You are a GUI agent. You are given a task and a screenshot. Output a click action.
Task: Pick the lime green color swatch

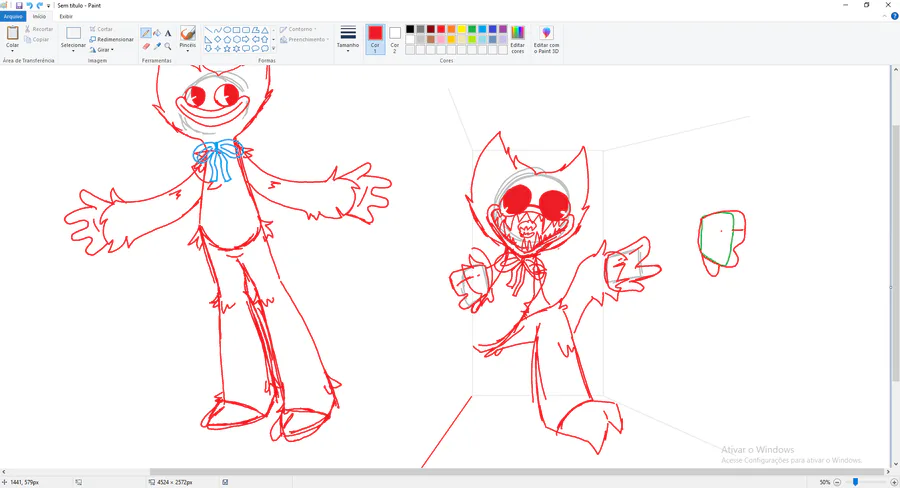pos(472,40)
